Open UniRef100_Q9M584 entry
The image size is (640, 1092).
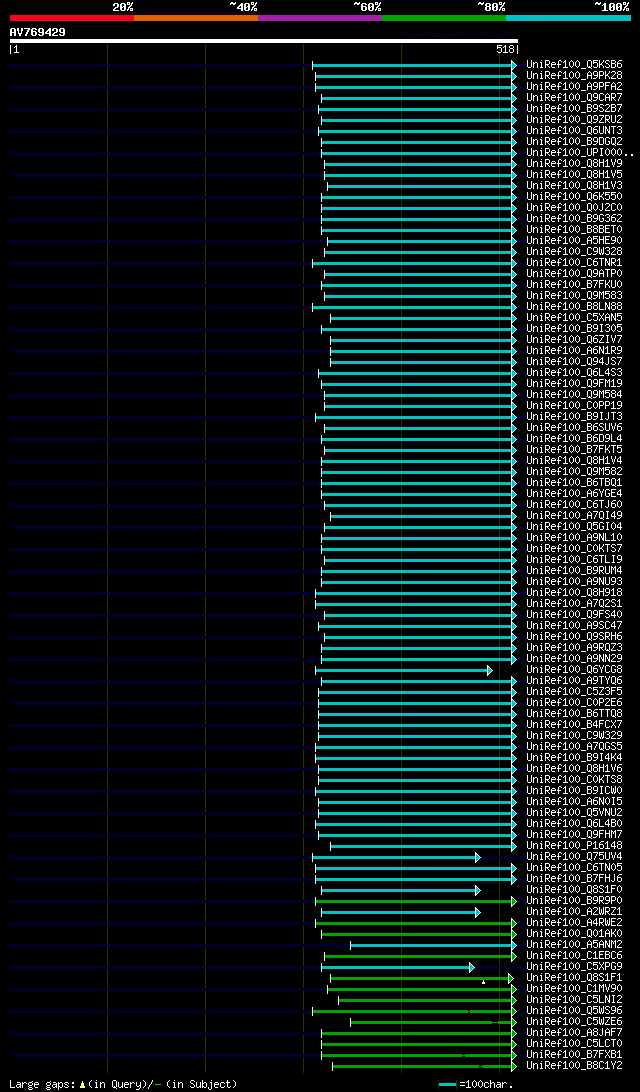coord(575,394)
